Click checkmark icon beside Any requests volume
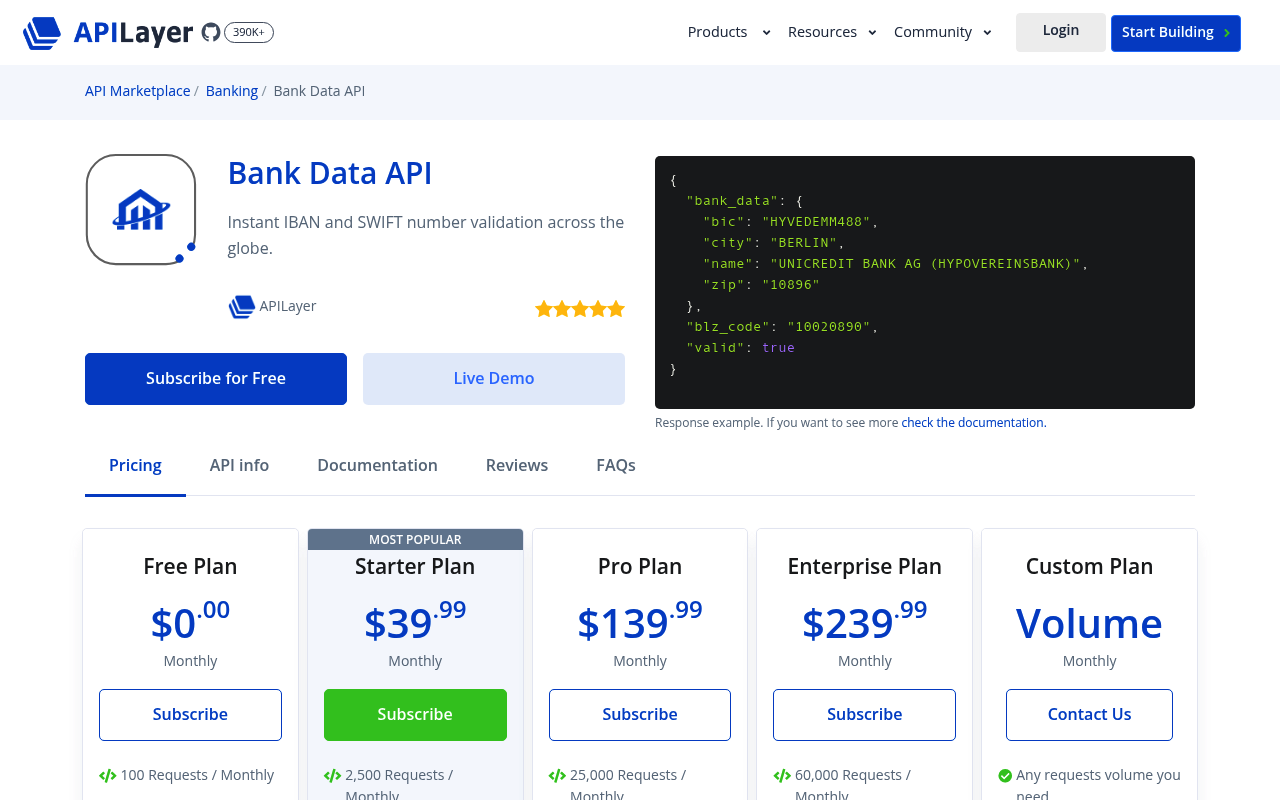The height and width of the screenshot is (800, 1280). point(1005,775)
